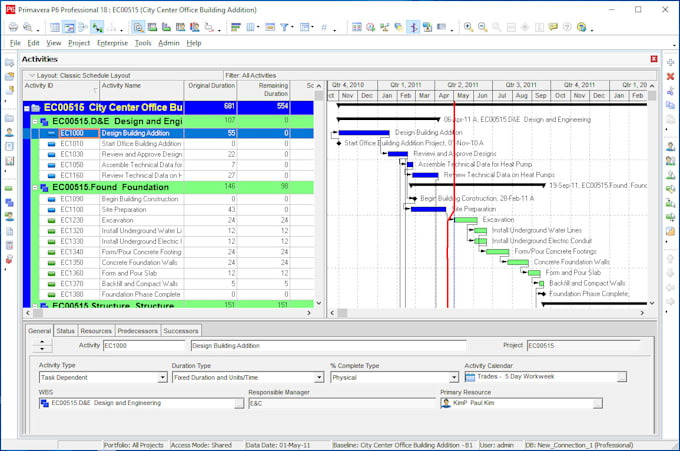Toggle the Progress Line toolbar icon

click(413, 27)
